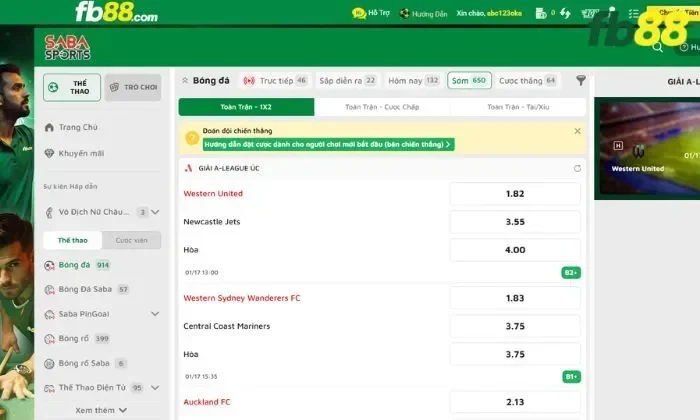700x420 pixels.
Task: Switch to Toàn Trận - Cược Chấp tab
Action: click(x=381, y=107)
